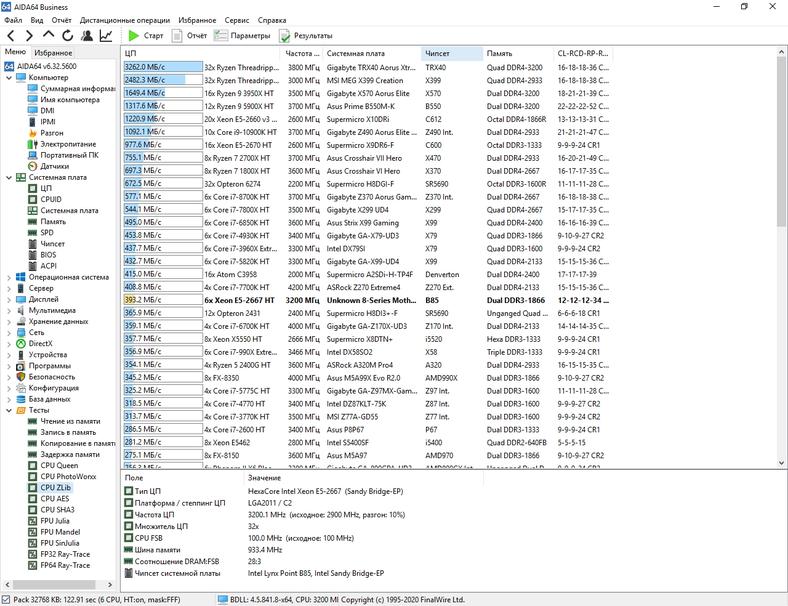Open the graph chart toolbar icon
Viewport: 788px width, 606px height.
(x=106, y=36)
